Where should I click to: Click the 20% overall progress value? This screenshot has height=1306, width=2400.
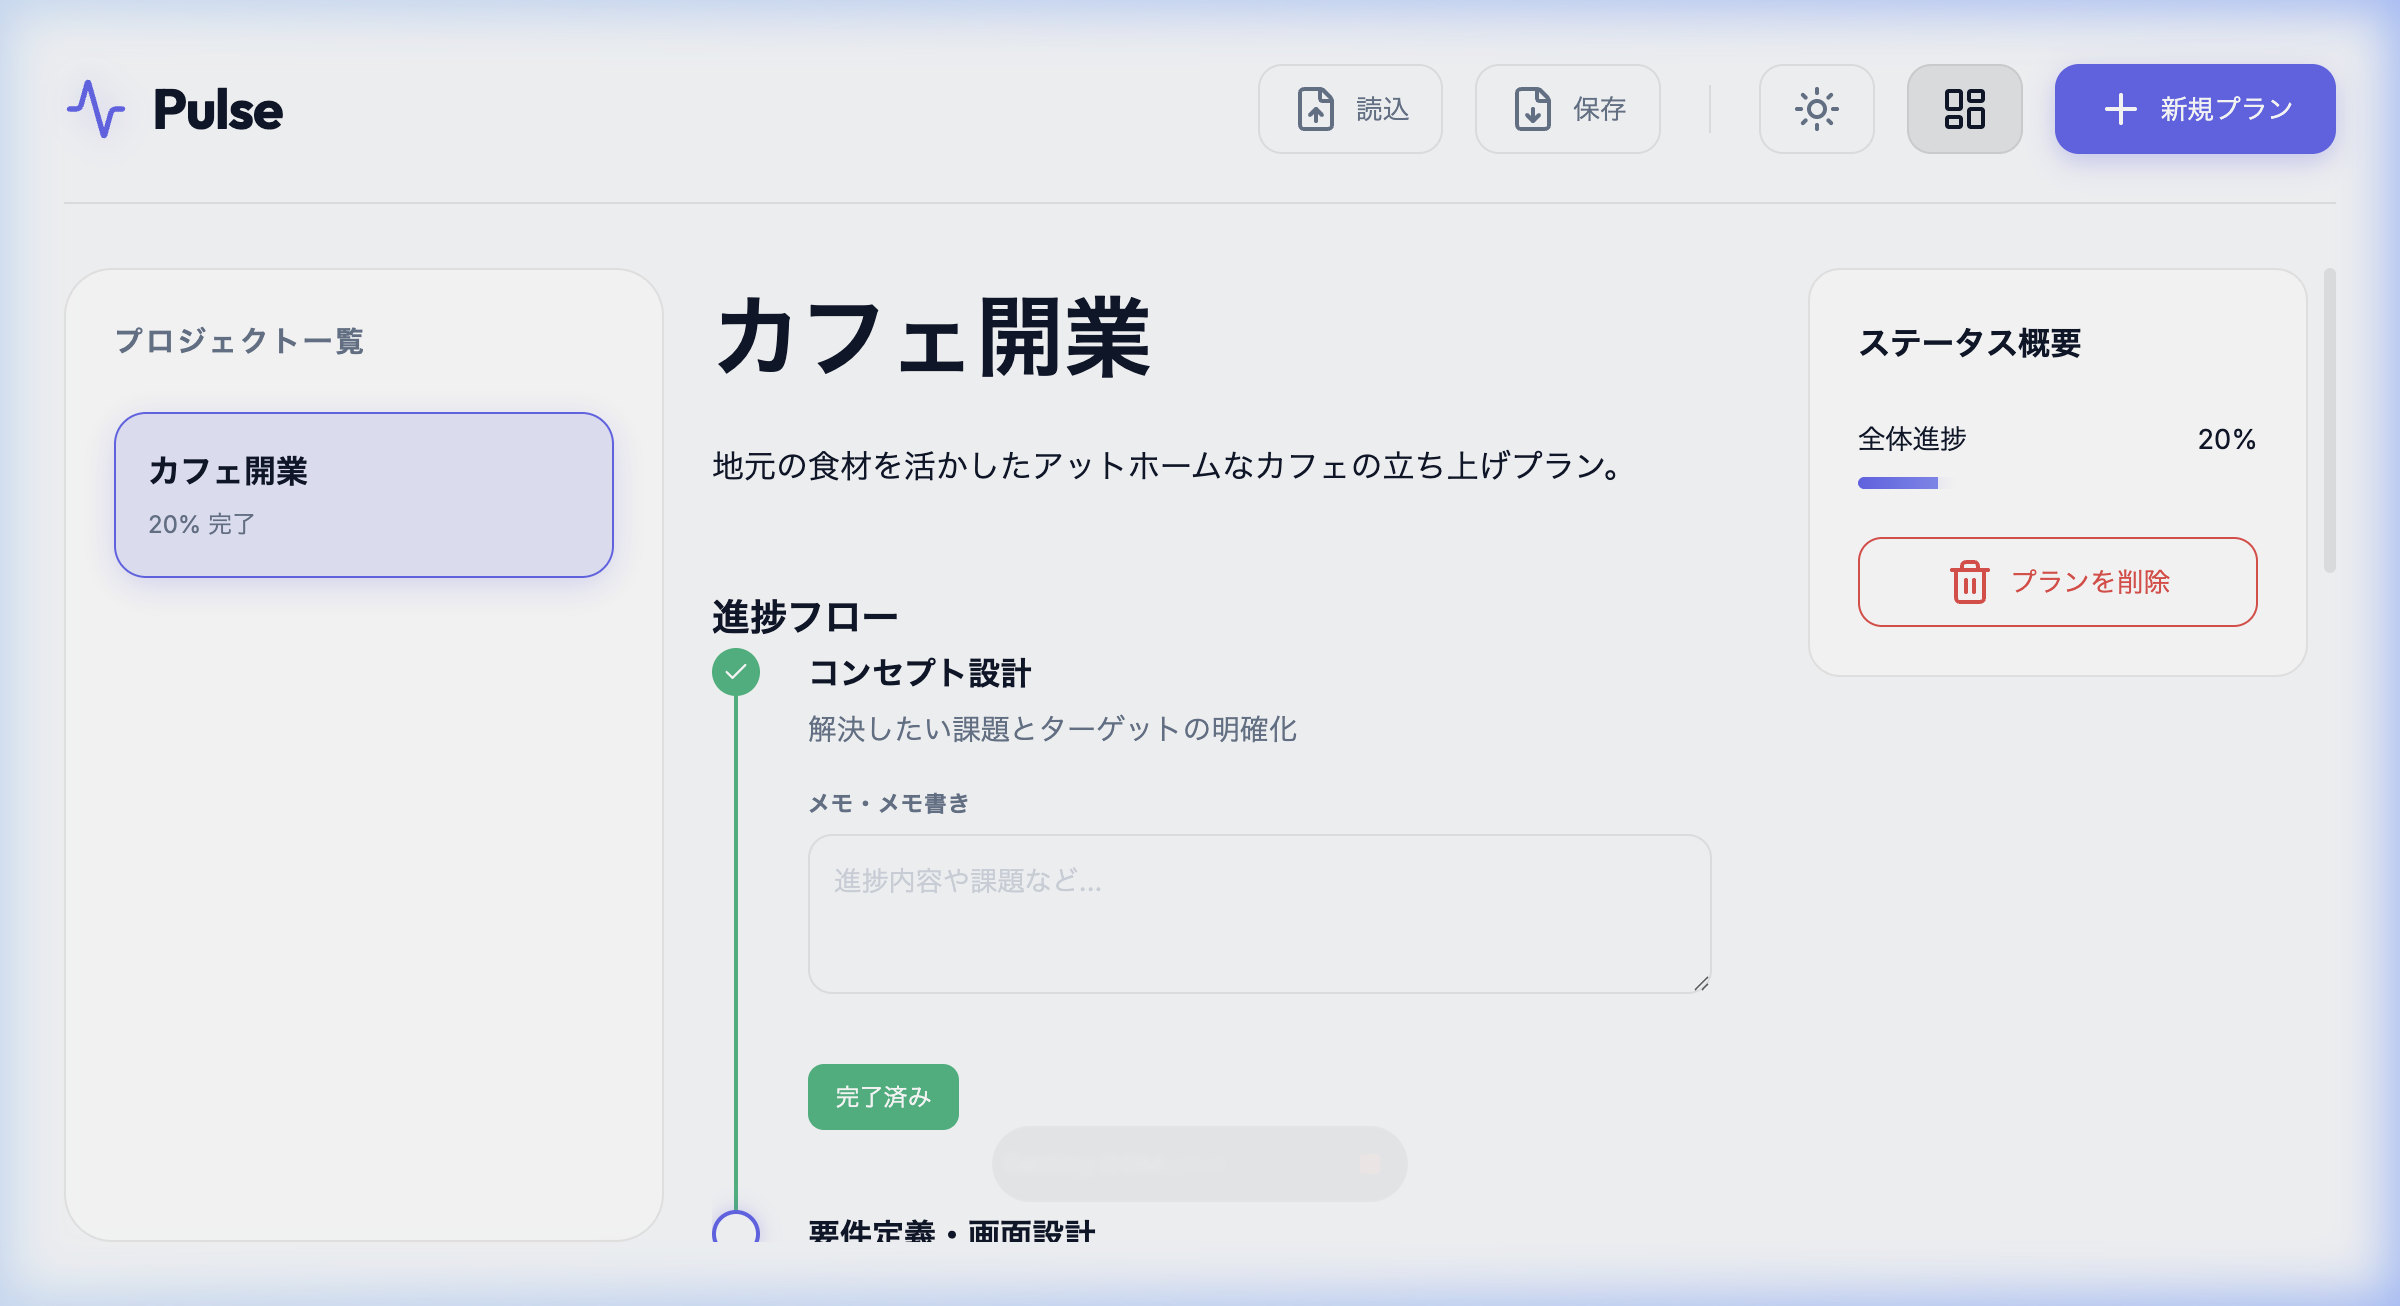tap(2226, 439)
